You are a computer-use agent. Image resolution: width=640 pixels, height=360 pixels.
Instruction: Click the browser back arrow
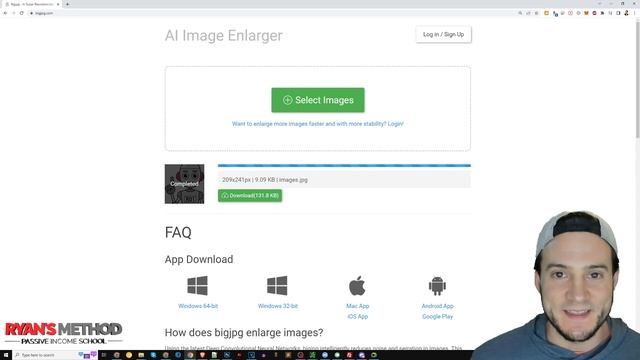[x=5, y=13]
